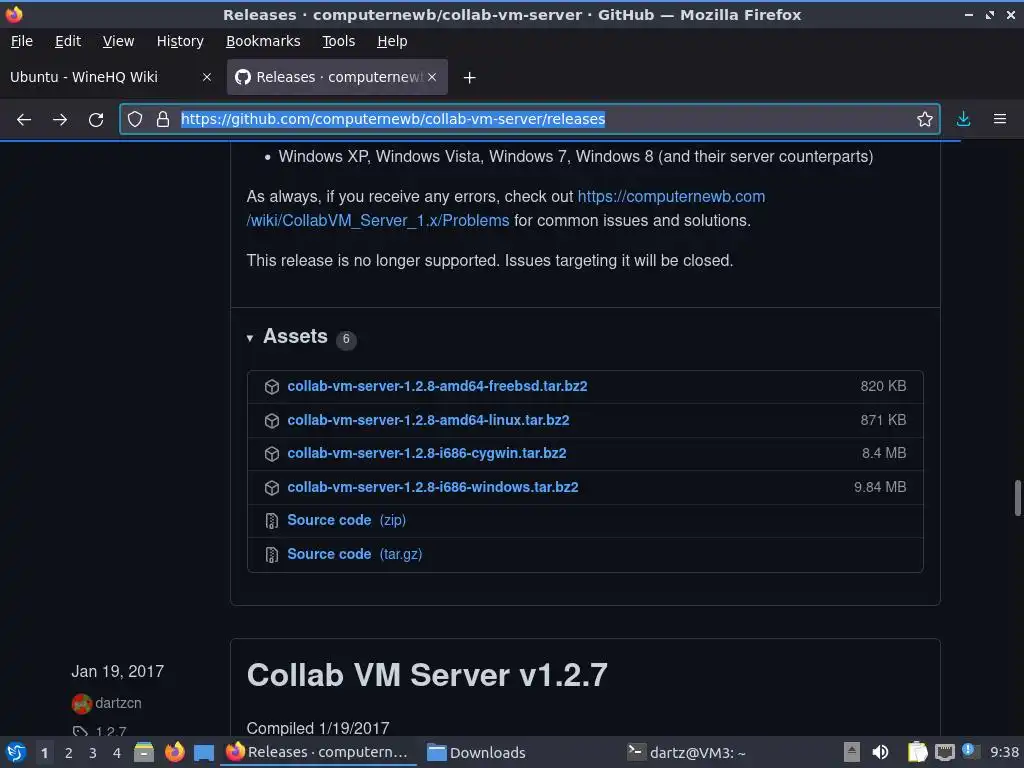Open the Collab VM Server v1.2.7 release title

coord(427,675)
